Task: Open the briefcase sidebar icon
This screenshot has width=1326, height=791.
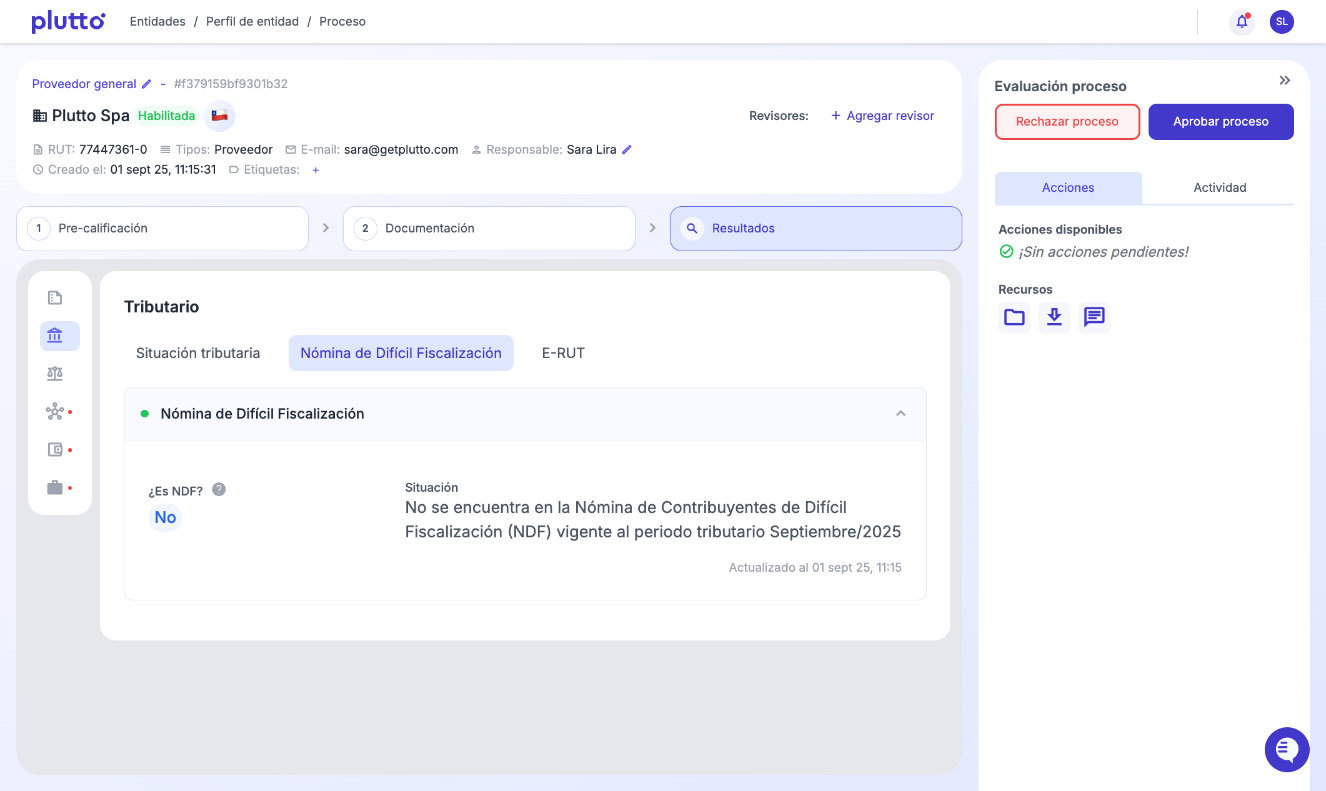Action: 56,487
